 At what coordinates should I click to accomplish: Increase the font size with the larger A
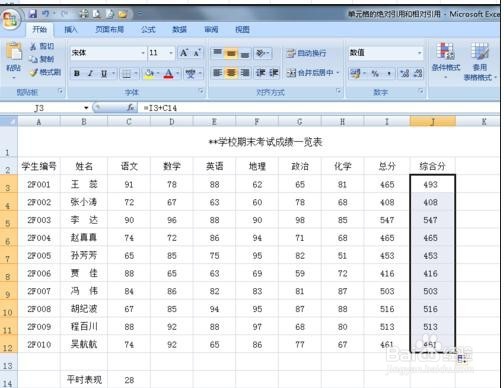(184, 53)
